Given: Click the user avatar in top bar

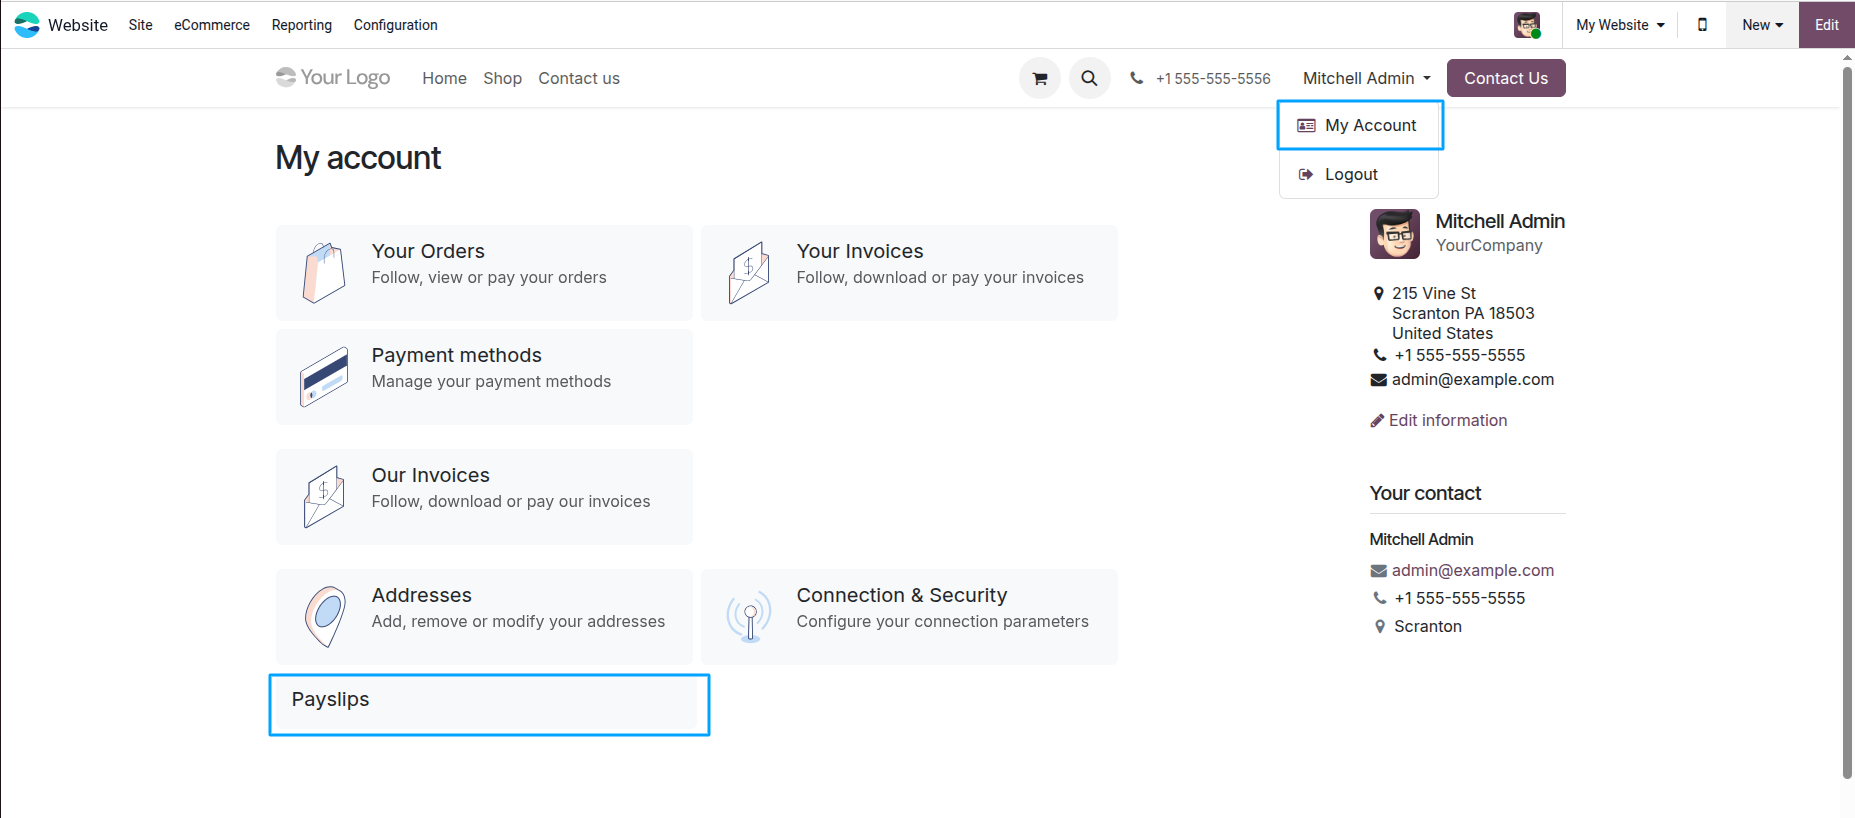Looking at the screenshot, I should [x=1527, y=25].
